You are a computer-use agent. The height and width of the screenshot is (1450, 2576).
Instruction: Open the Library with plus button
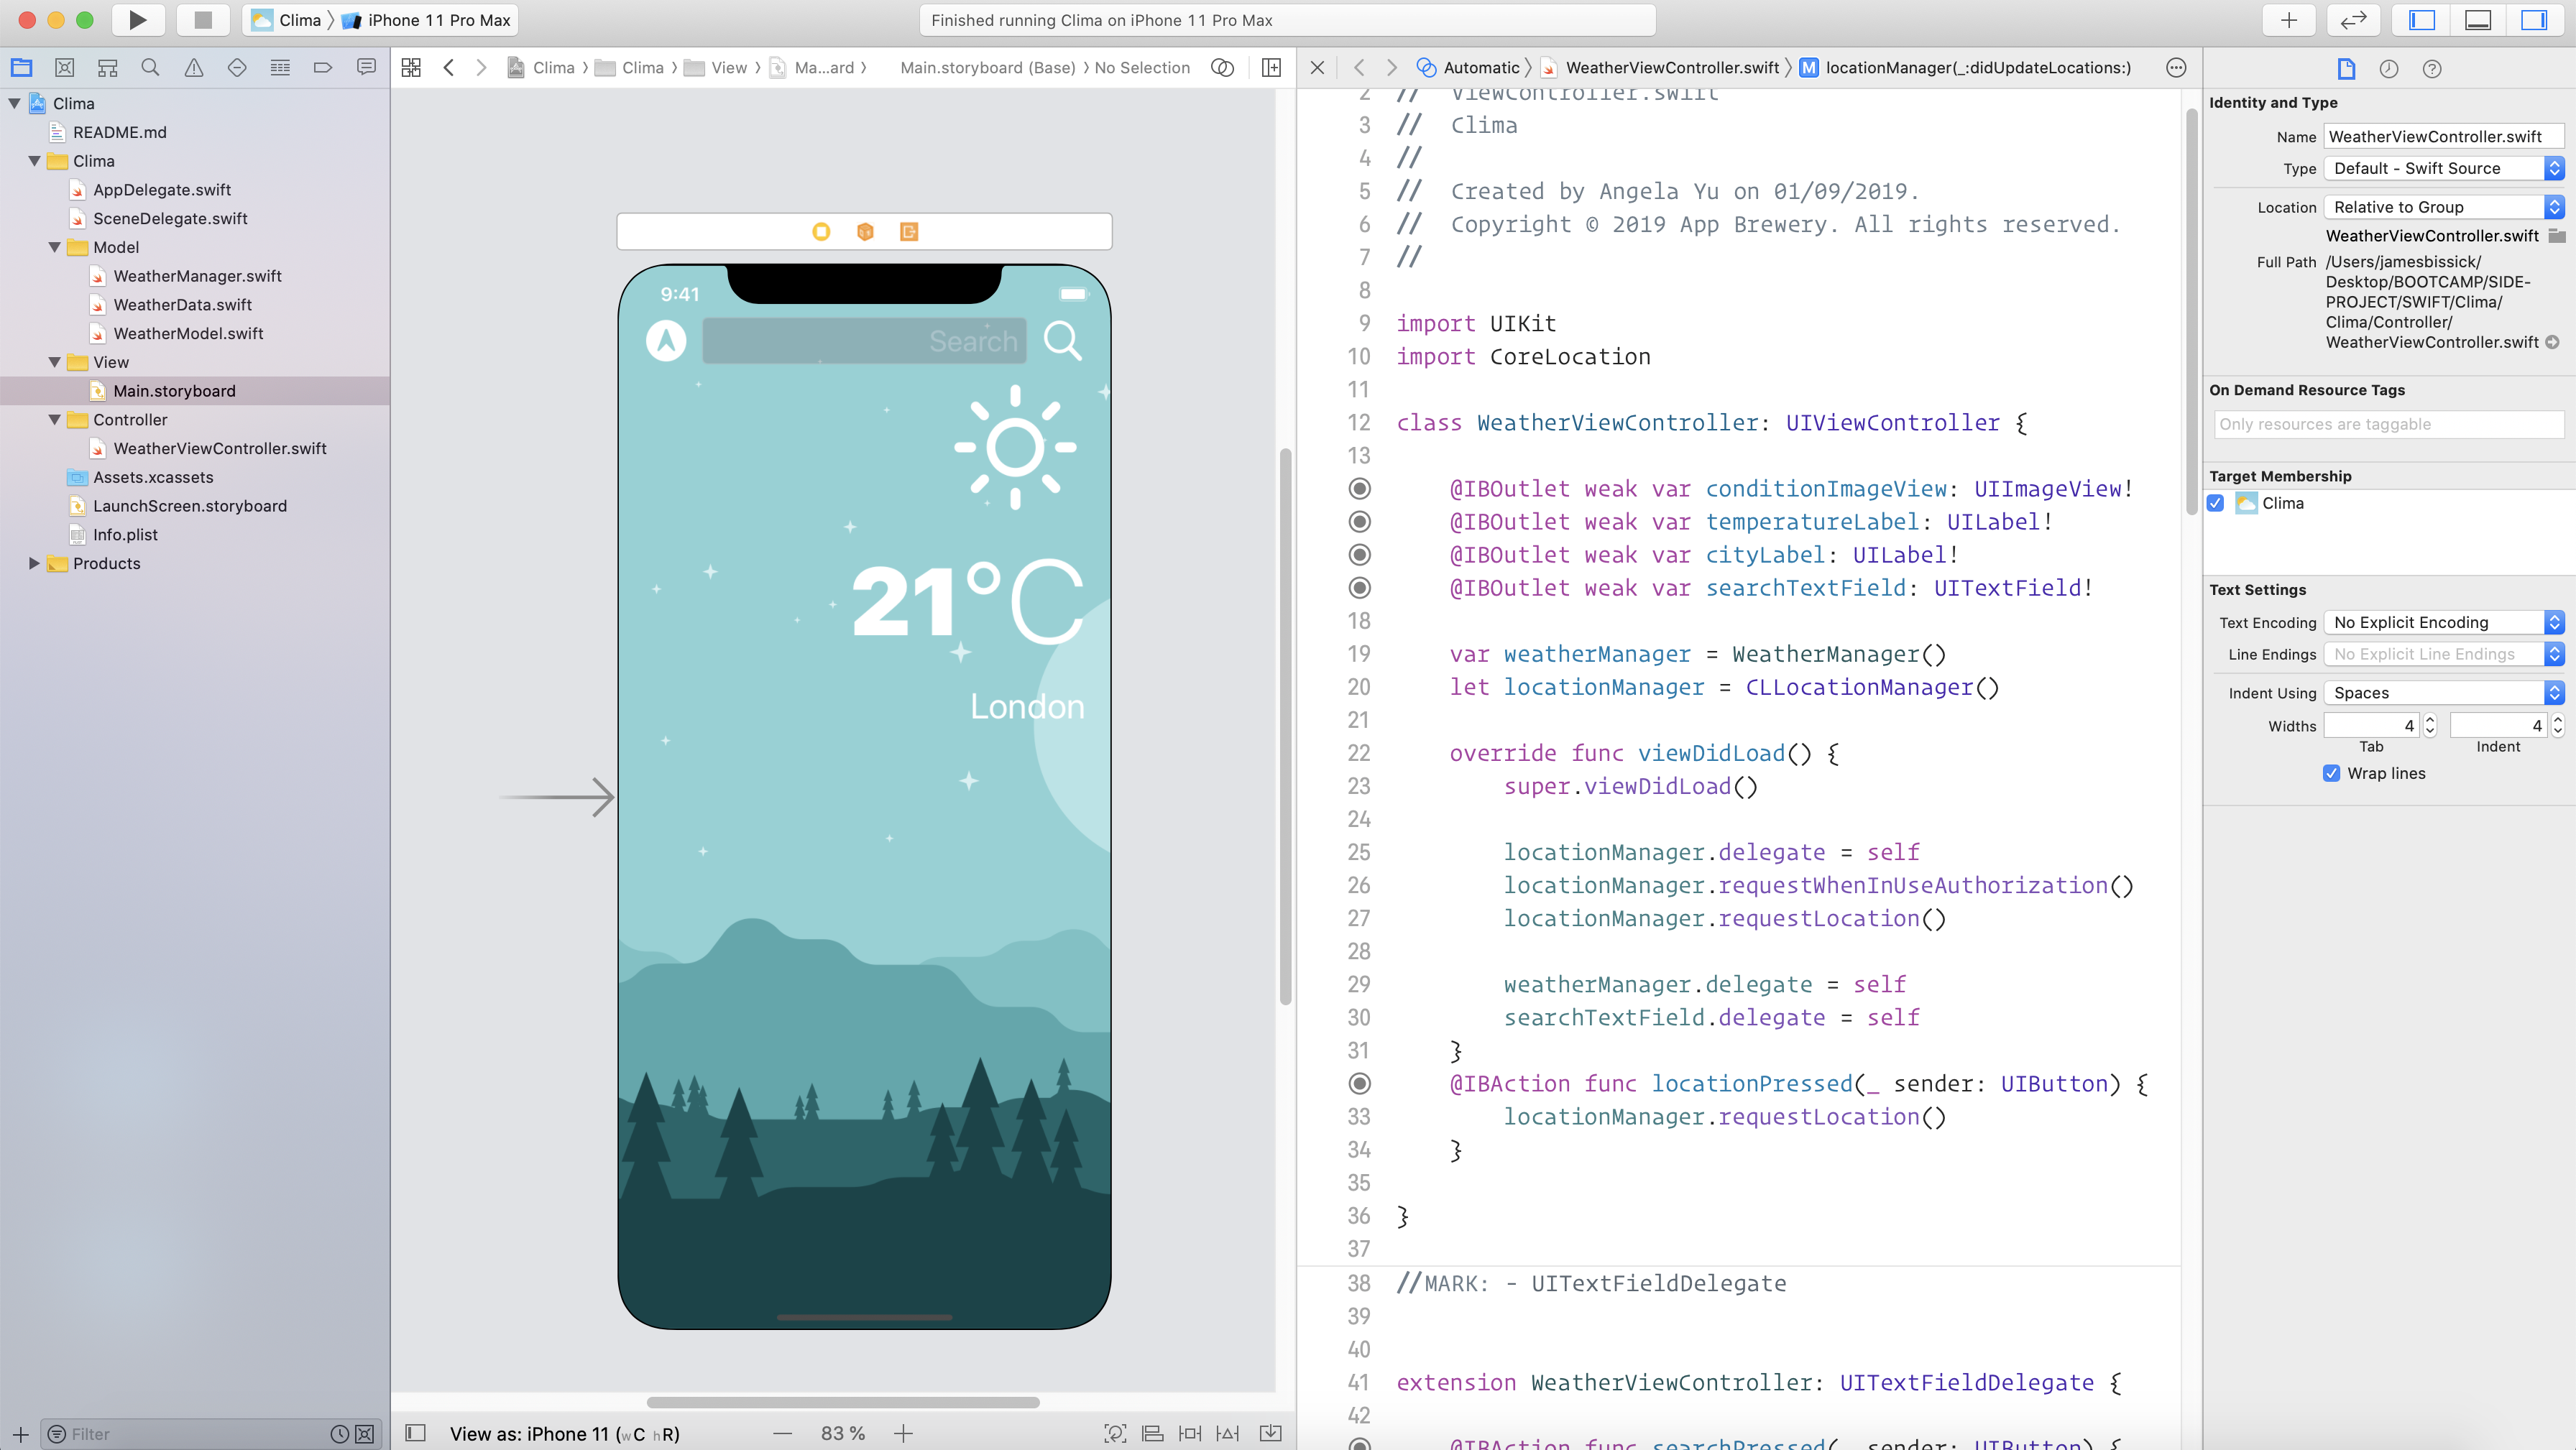point(2288,20)
